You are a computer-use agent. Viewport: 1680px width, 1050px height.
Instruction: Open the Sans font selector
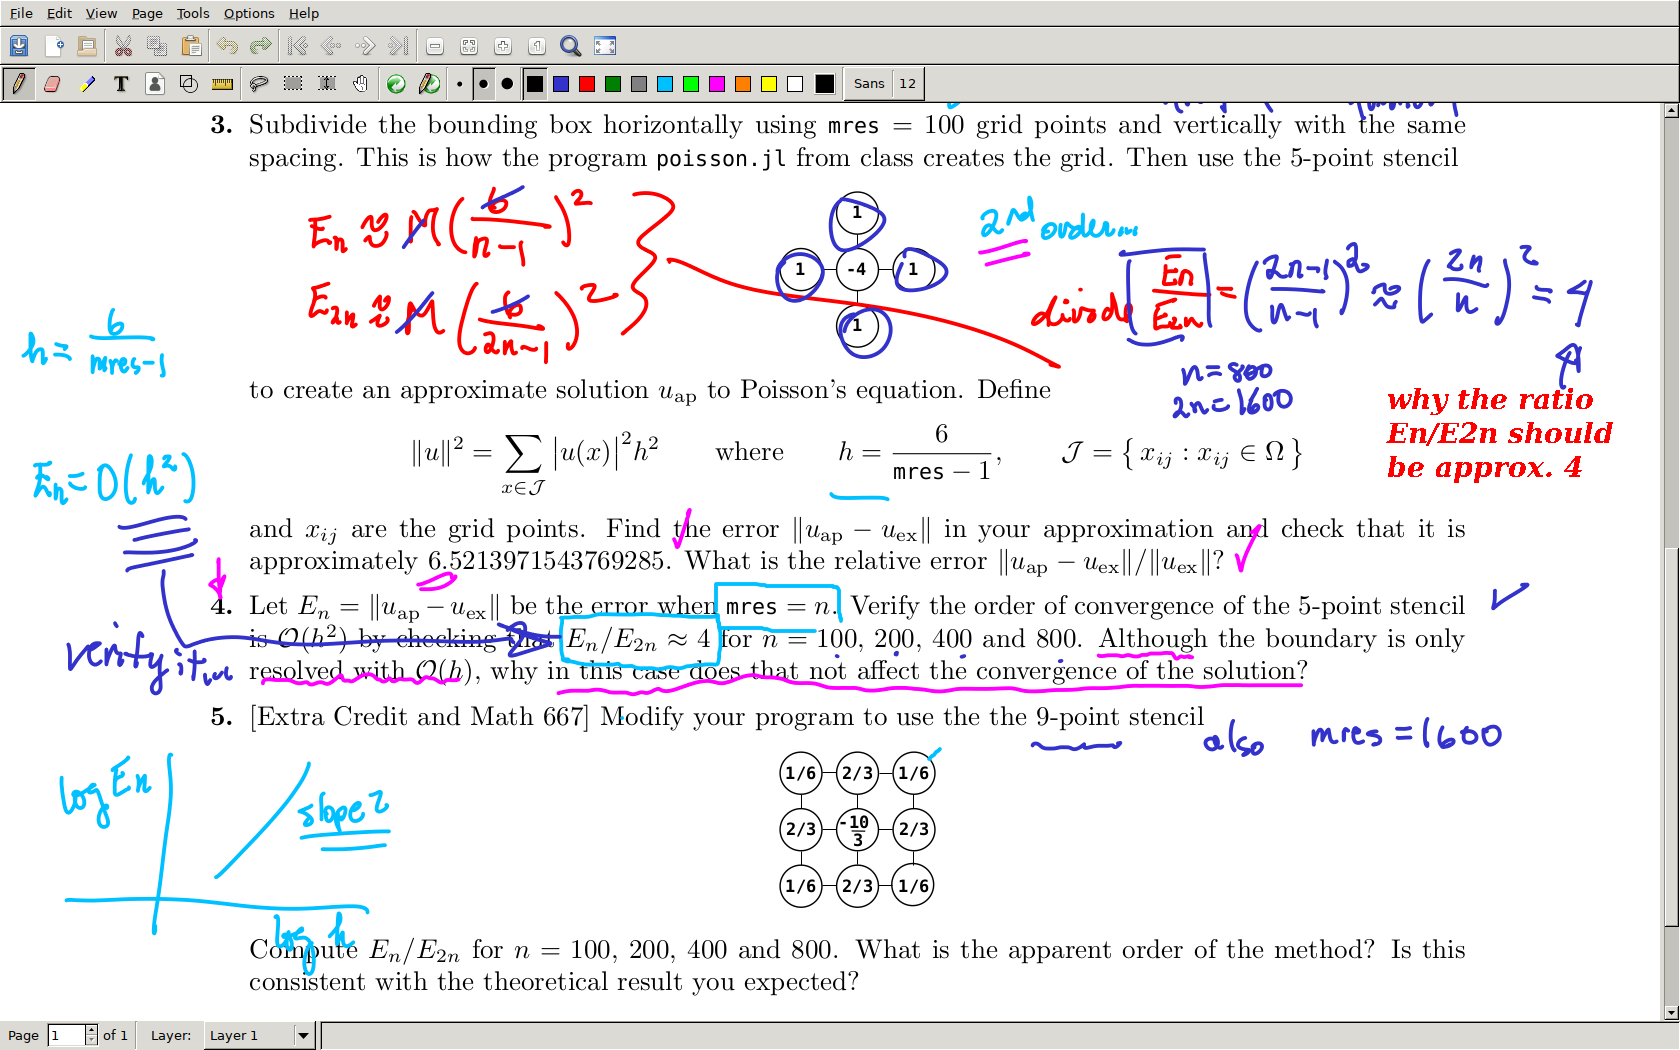pos(868,84)
